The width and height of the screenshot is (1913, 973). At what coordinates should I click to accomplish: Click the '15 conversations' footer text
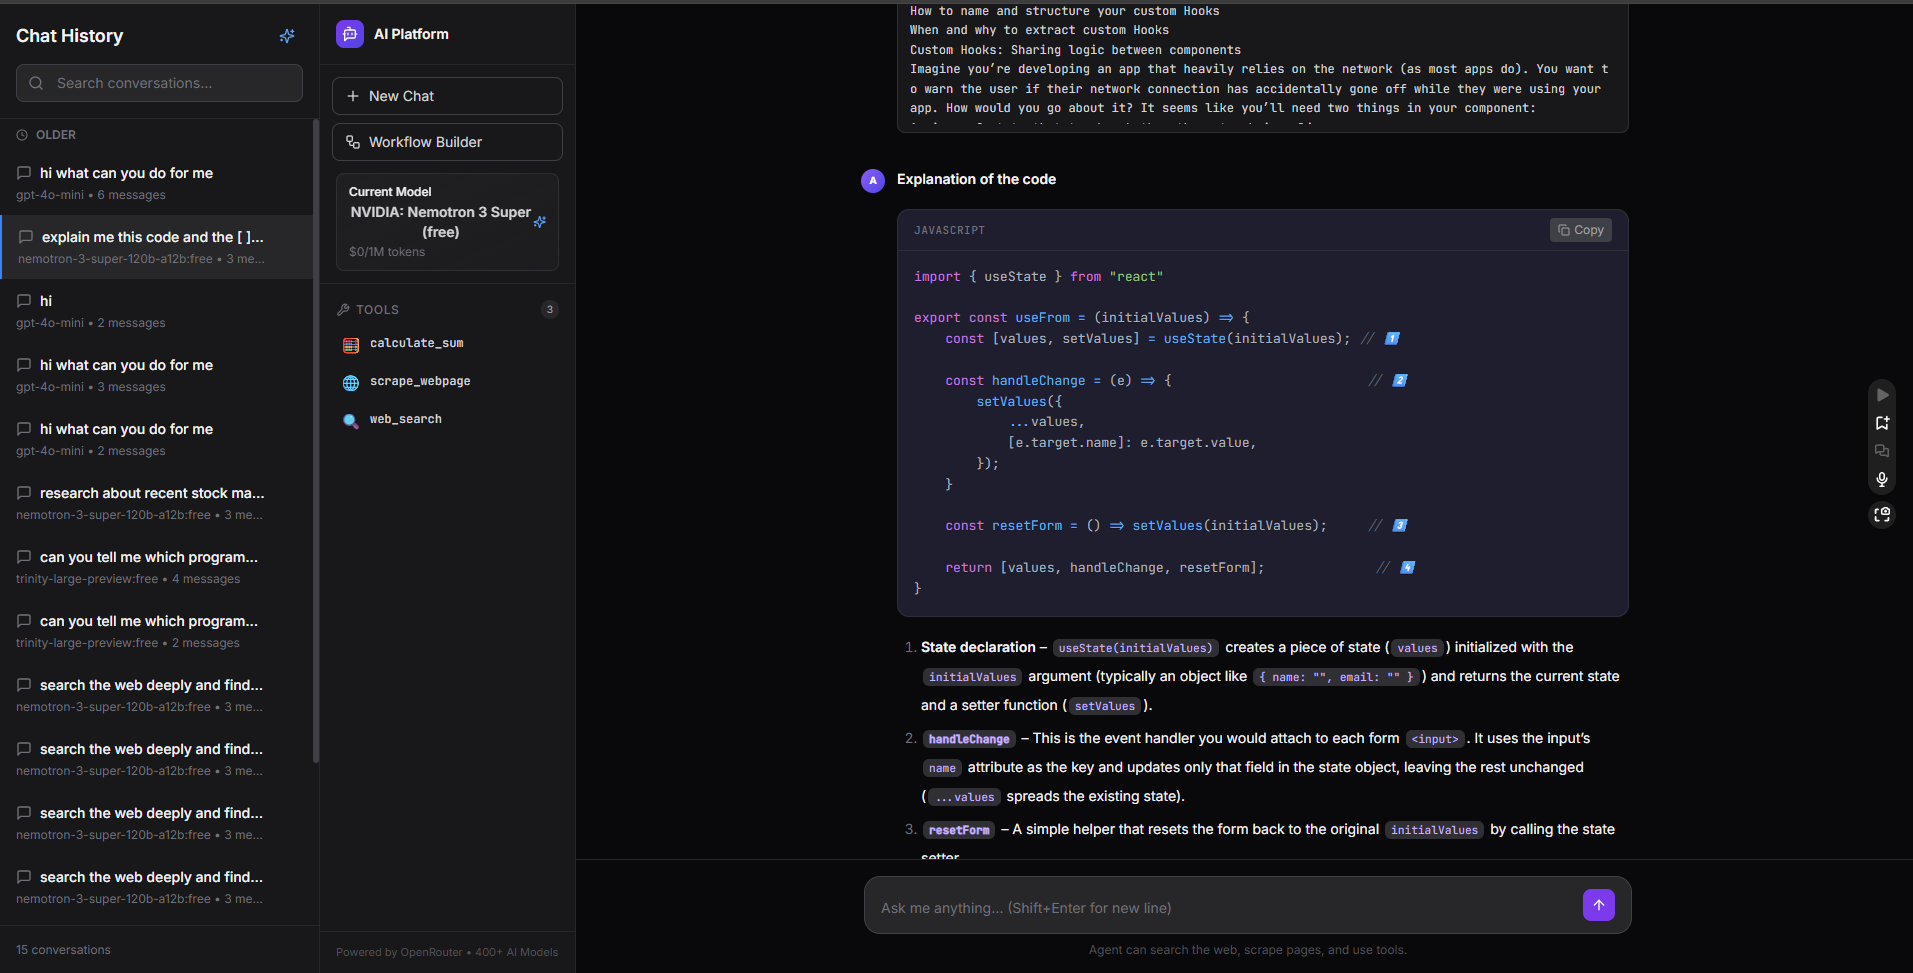coord(63,950)
